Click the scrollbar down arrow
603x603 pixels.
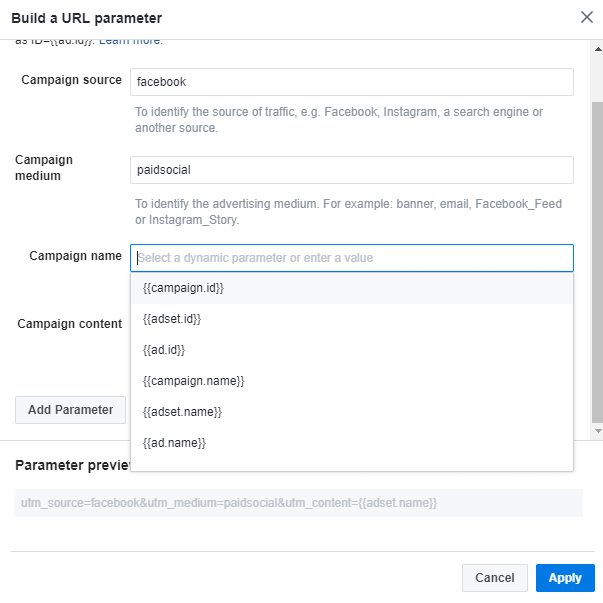click(x=597, y=431)
